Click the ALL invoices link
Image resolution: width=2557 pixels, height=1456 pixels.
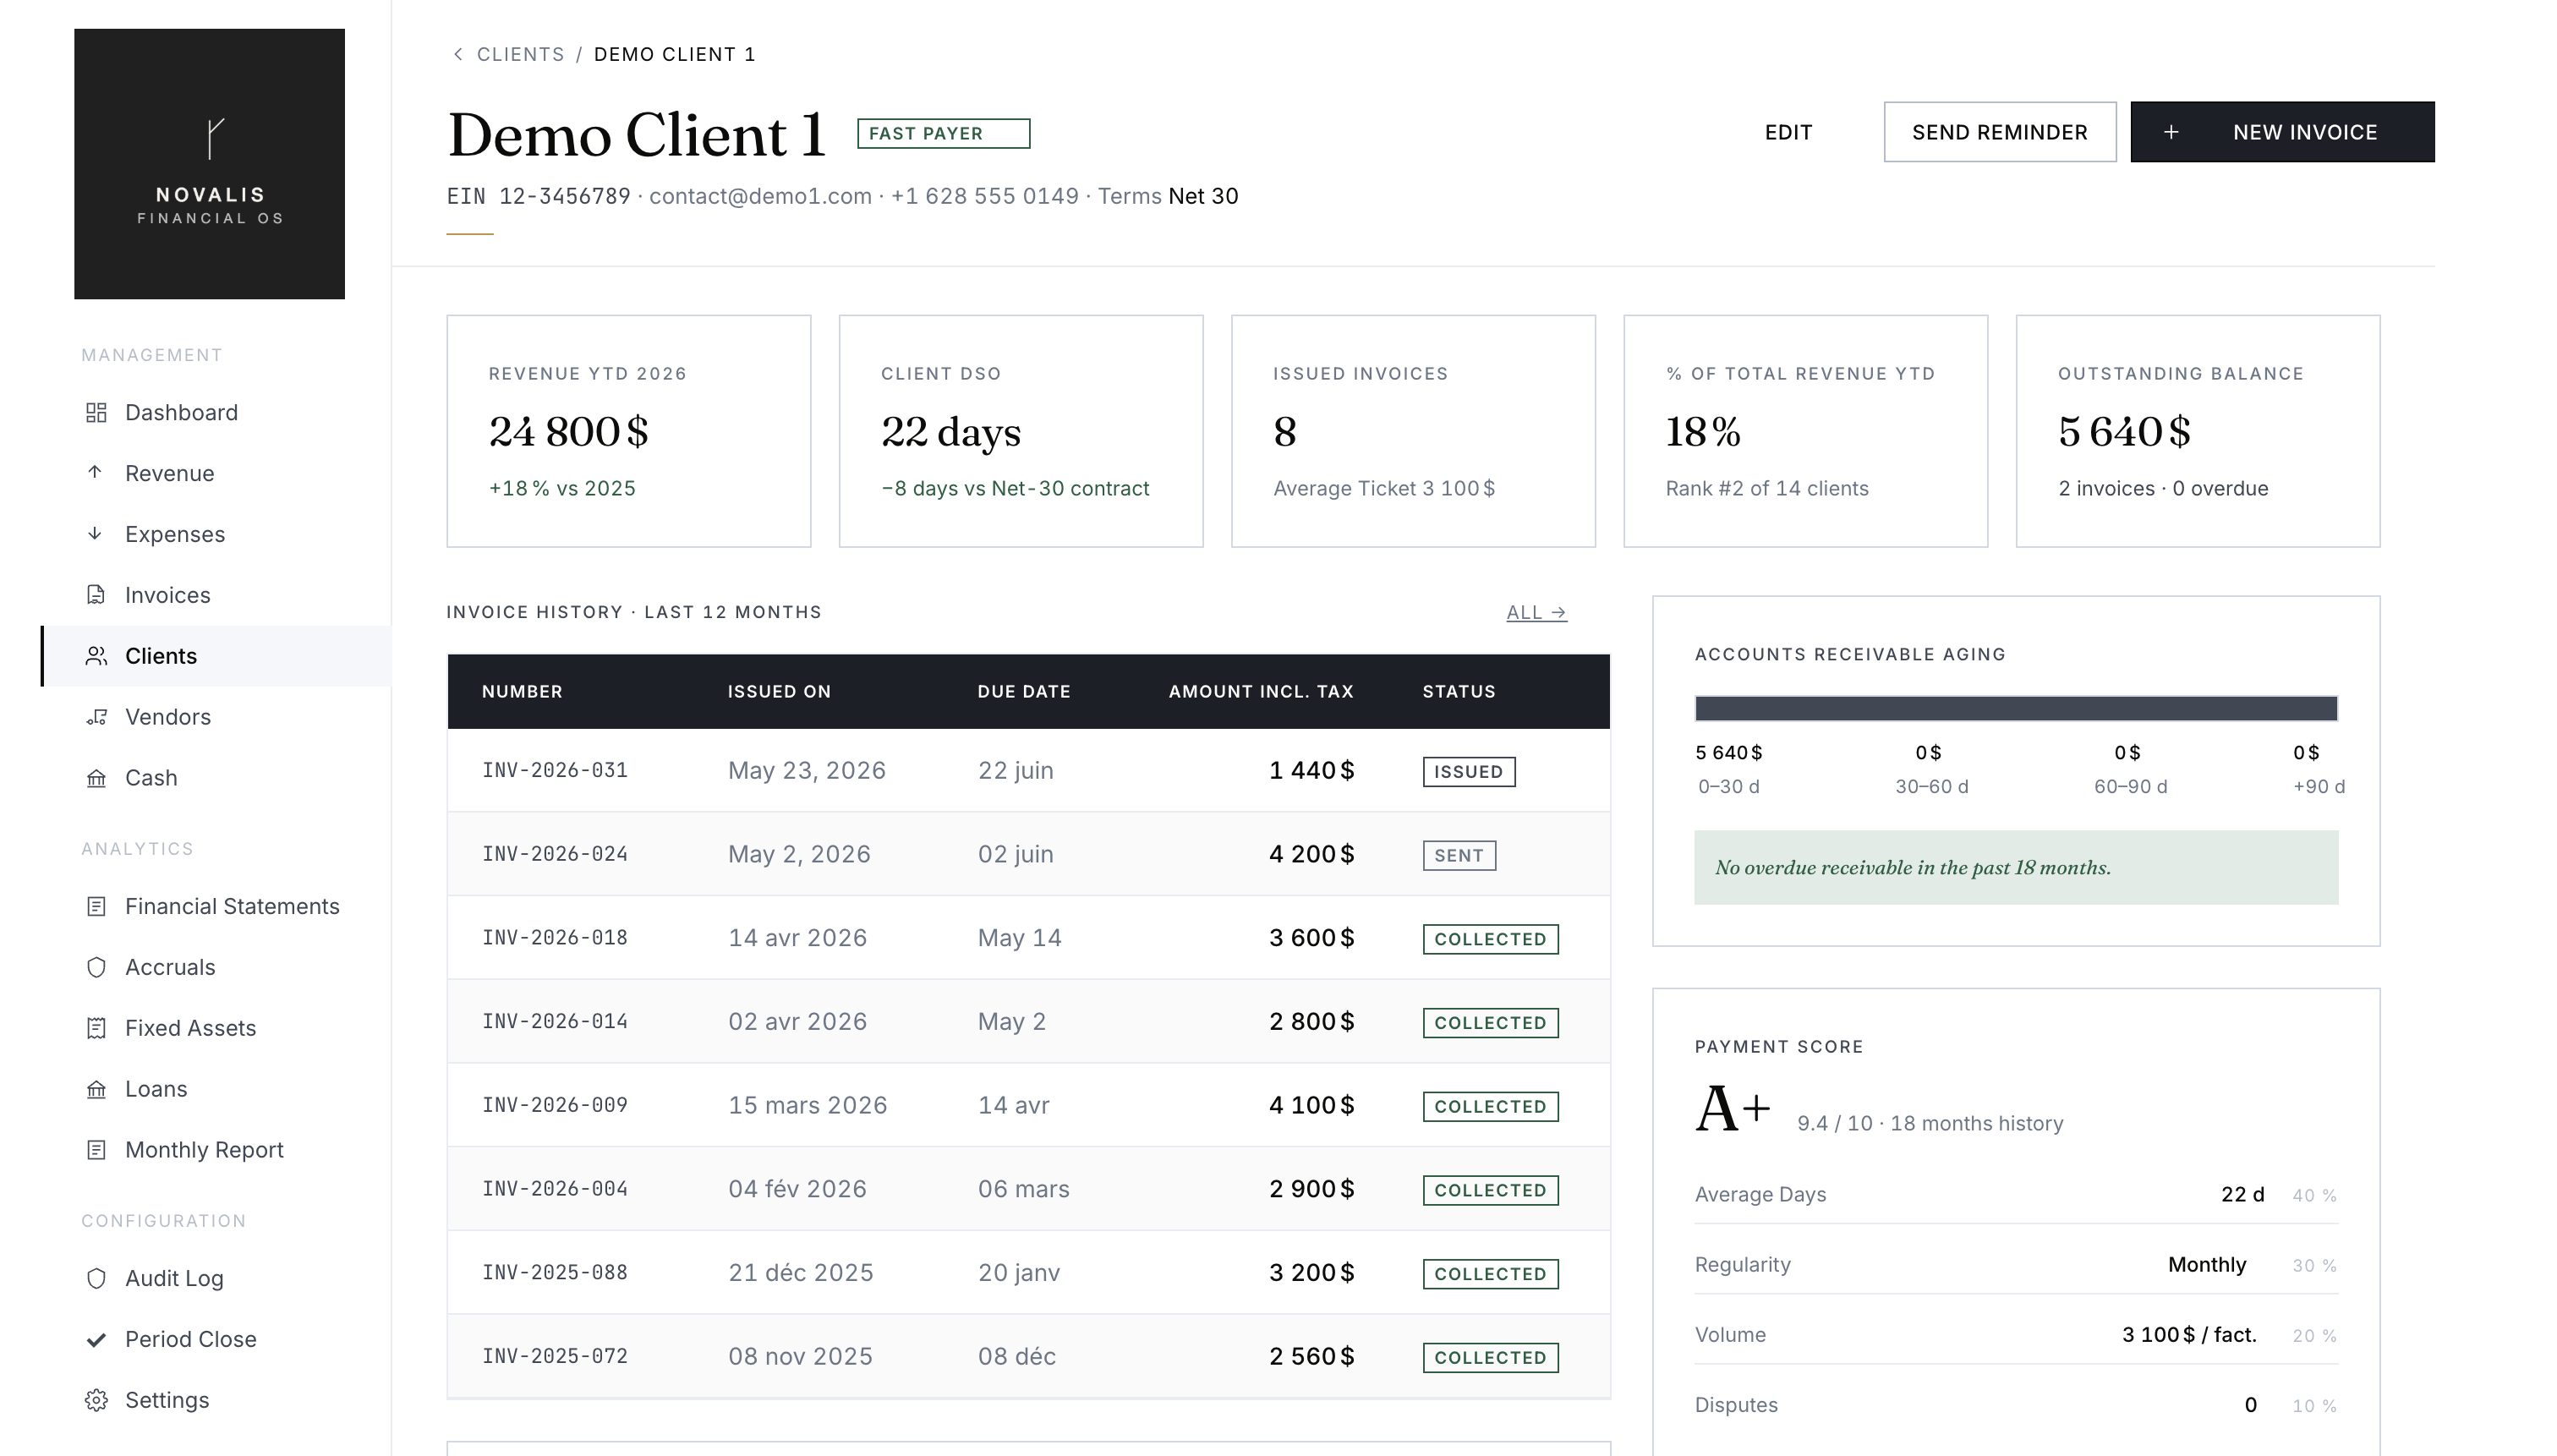1536,612
